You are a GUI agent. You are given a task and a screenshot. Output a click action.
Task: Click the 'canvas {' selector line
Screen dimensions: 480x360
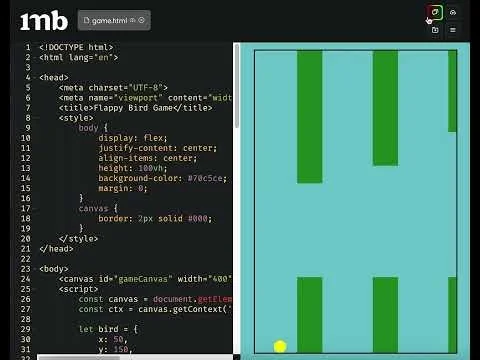[x=98, y=209]
